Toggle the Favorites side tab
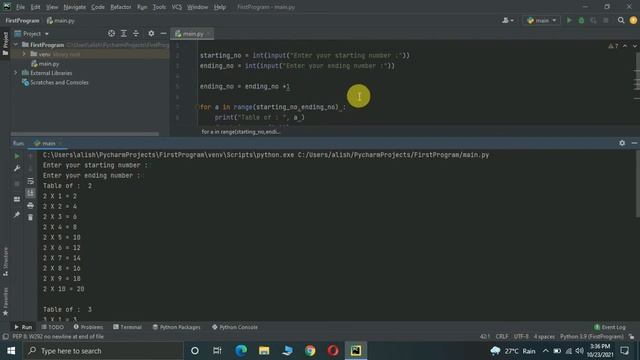The width and height of the screenshot is (640, 360). (x=5, y=301)
